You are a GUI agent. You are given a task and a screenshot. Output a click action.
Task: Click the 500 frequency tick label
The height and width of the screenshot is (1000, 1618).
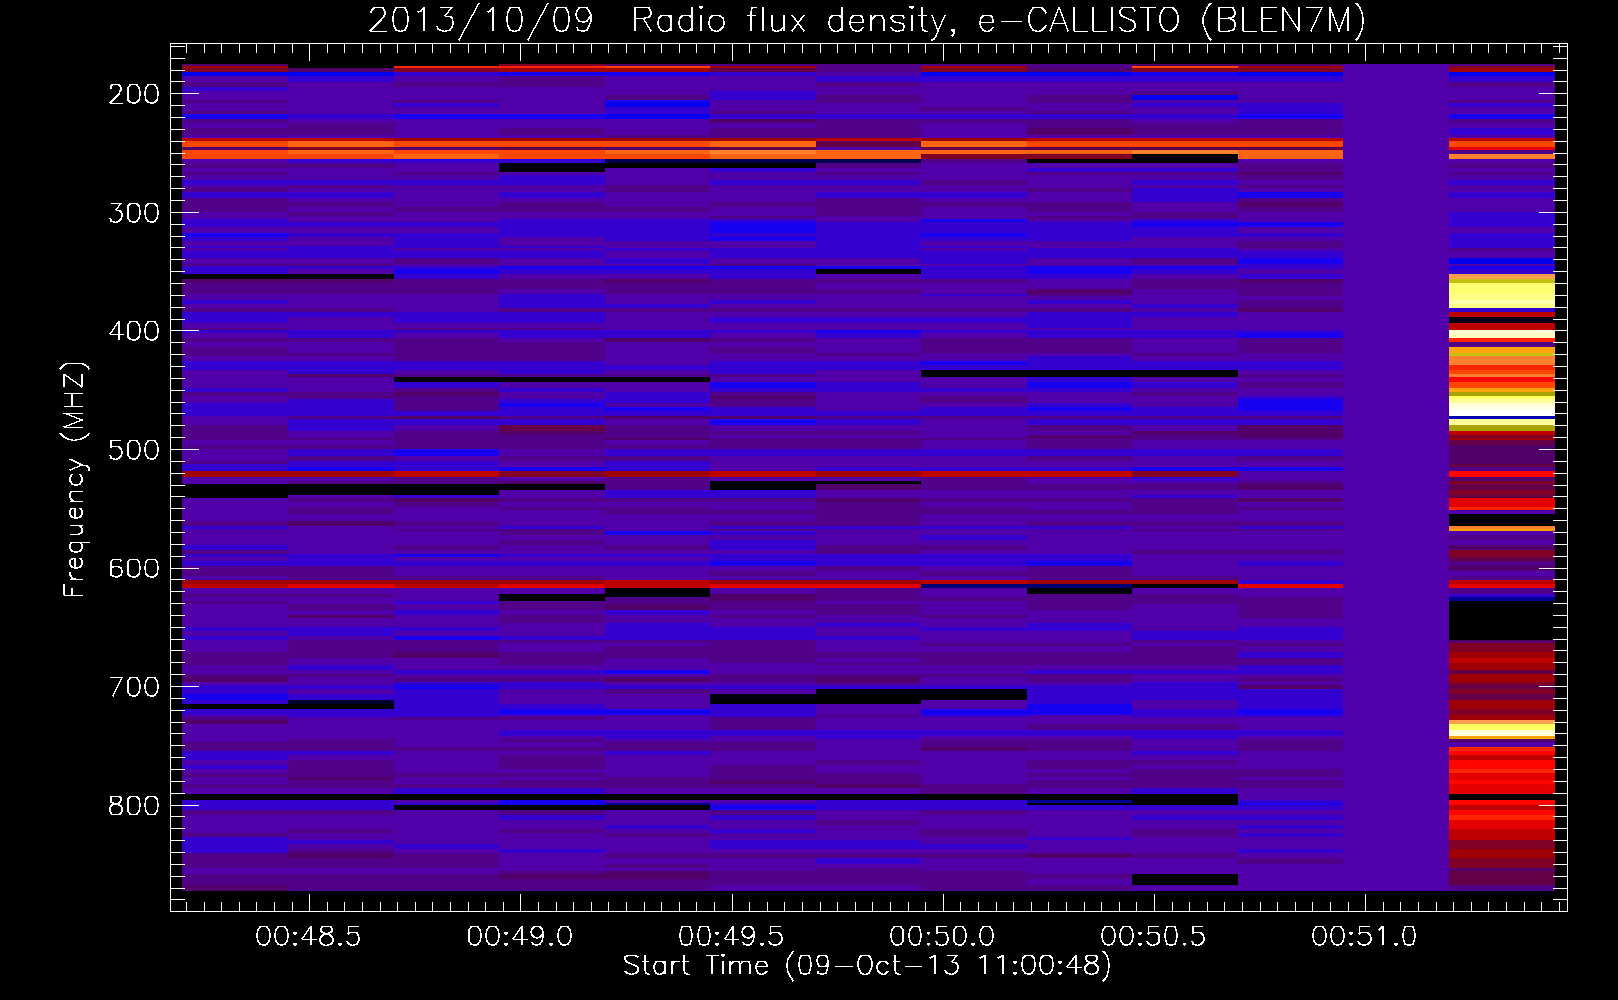tap(134, 450)
